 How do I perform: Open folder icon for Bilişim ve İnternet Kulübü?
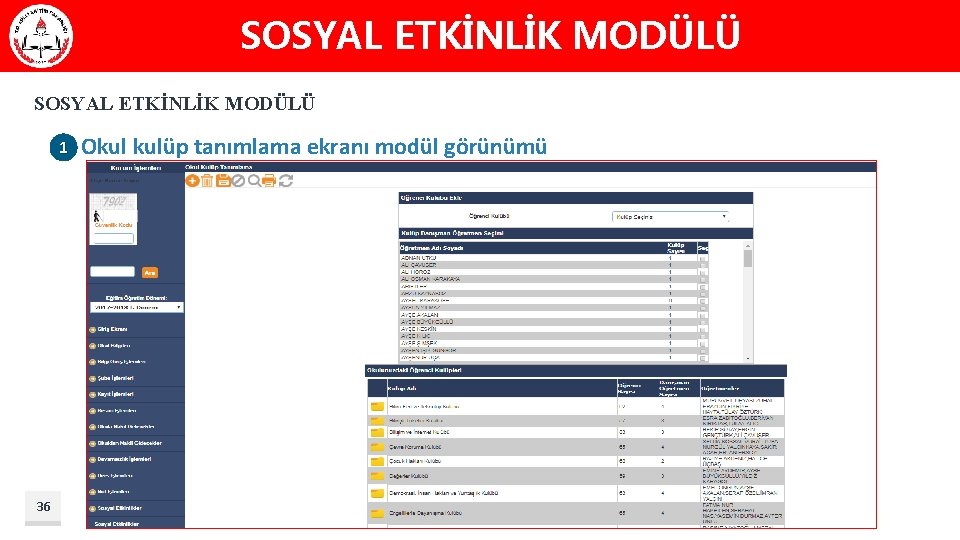pos(377,432)
